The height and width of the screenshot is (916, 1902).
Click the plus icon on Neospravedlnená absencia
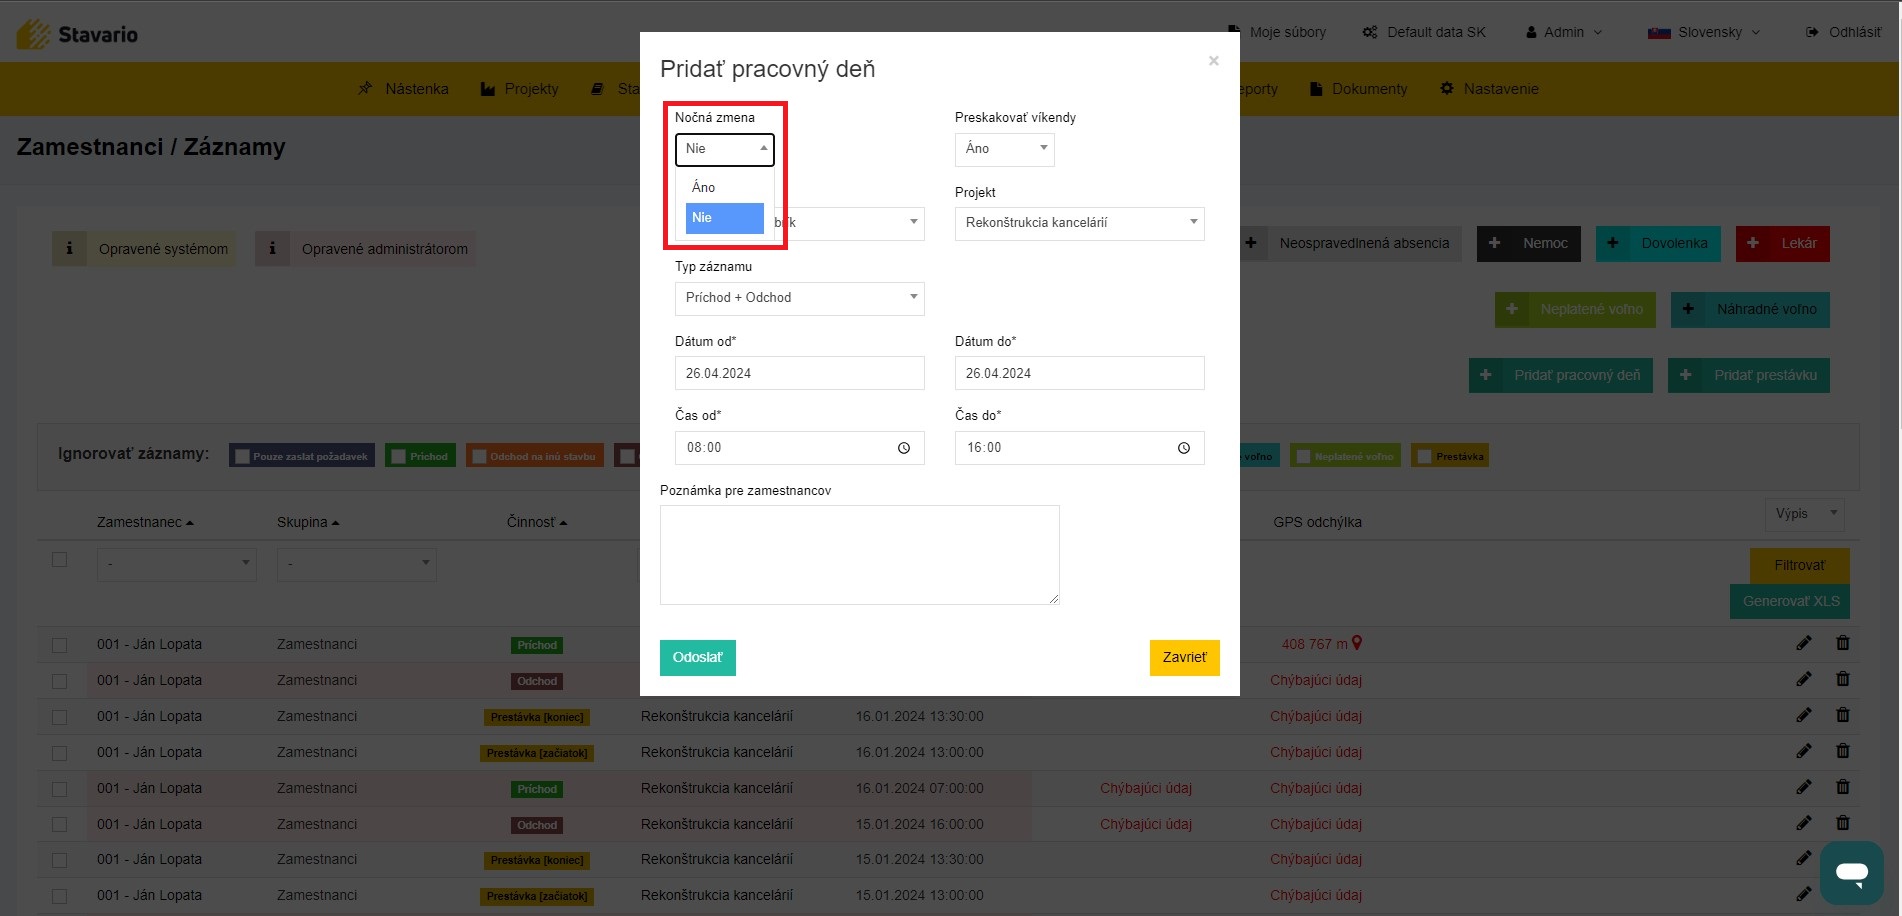click(1250, 243)
